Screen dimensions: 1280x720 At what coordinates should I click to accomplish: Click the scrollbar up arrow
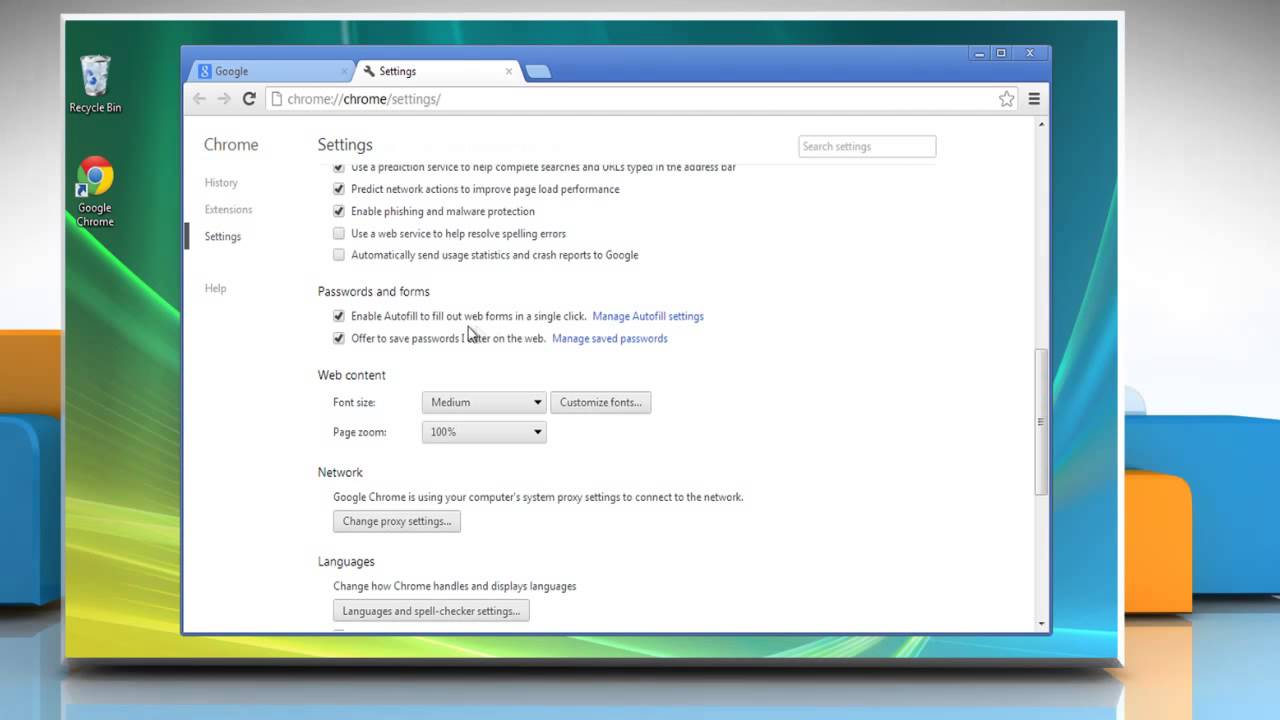coord(1041,124)
